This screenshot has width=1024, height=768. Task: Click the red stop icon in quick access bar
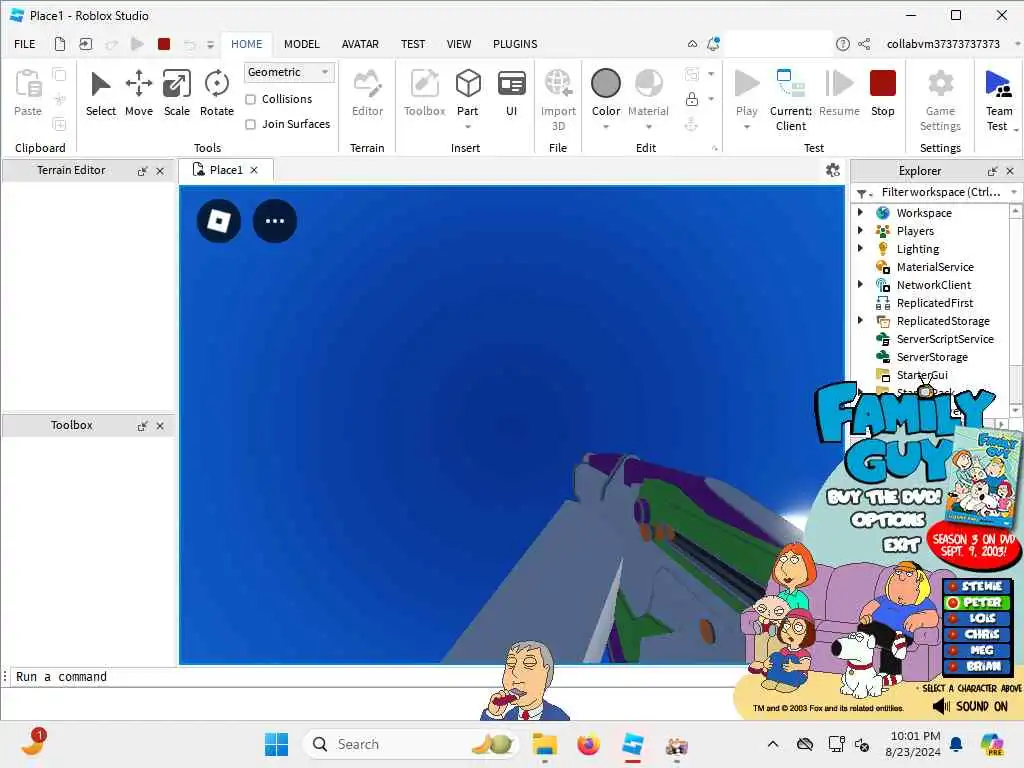click(x=164, y=44)
